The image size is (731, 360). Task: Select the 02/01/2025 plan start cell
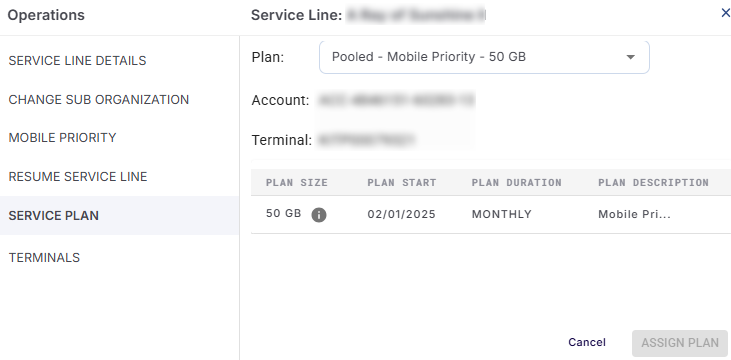(x=401, y=215)
